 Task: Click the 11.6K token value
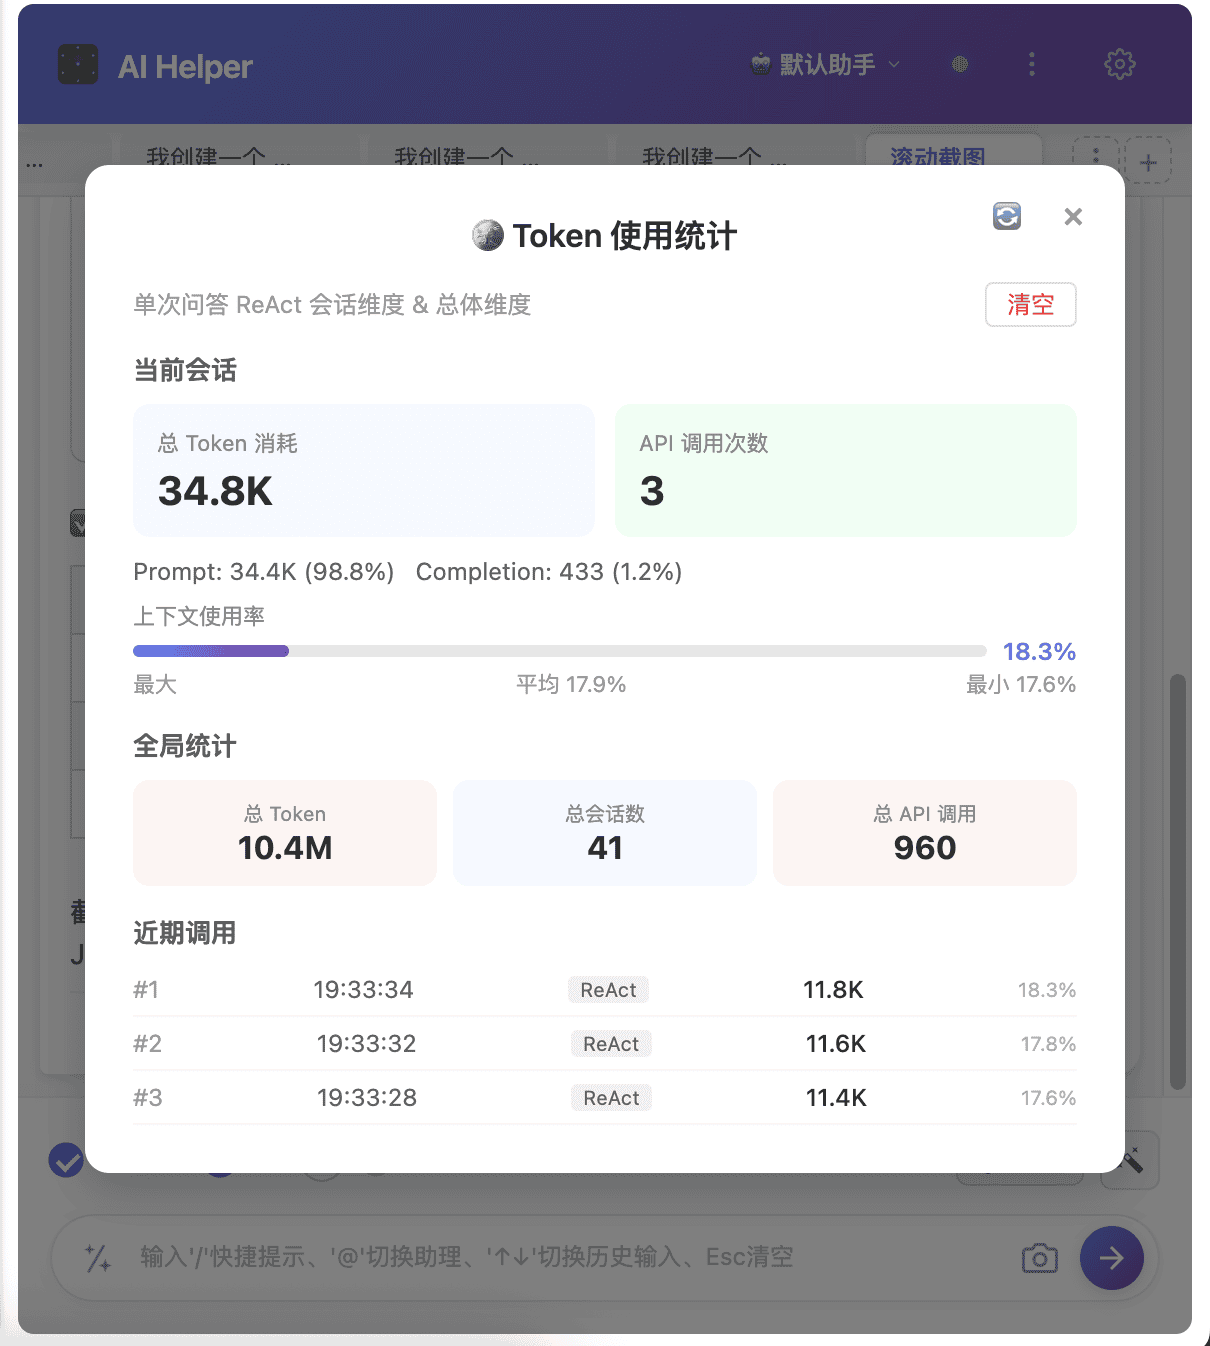pos(836,1044)
